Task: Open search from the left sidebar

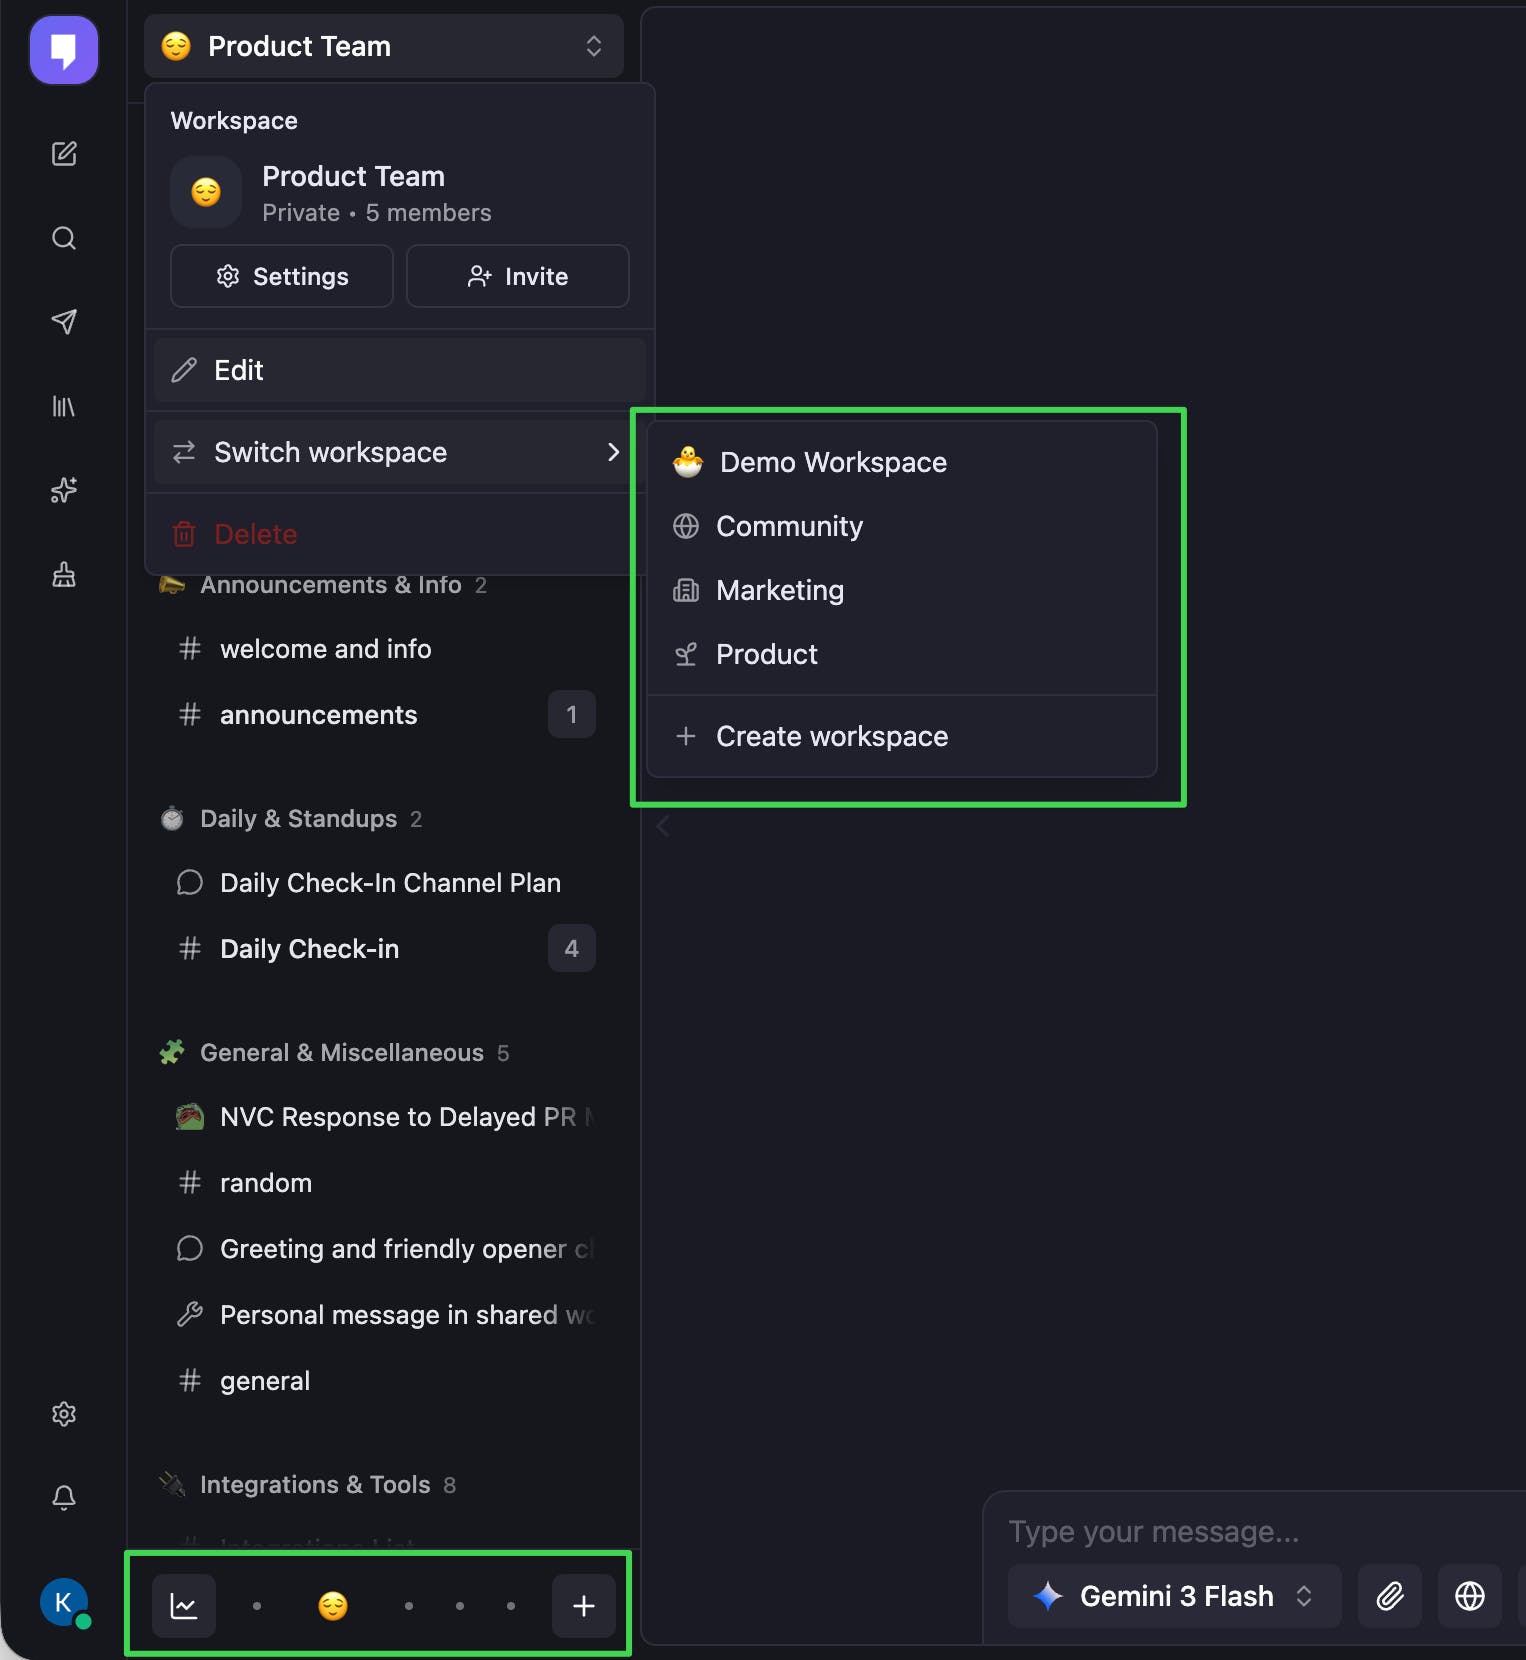Action: click(x=64, y=238)
